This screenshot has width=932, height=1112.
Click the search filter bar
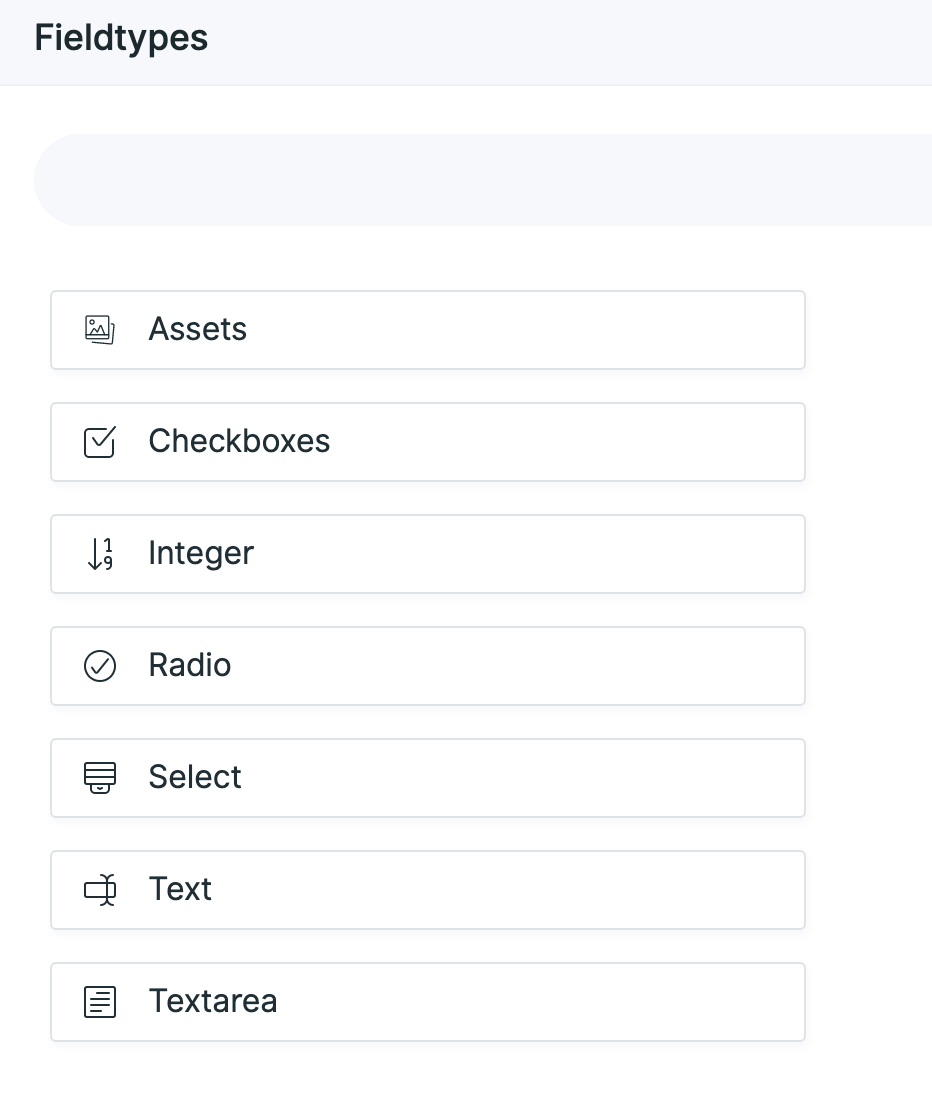(466, 179)
